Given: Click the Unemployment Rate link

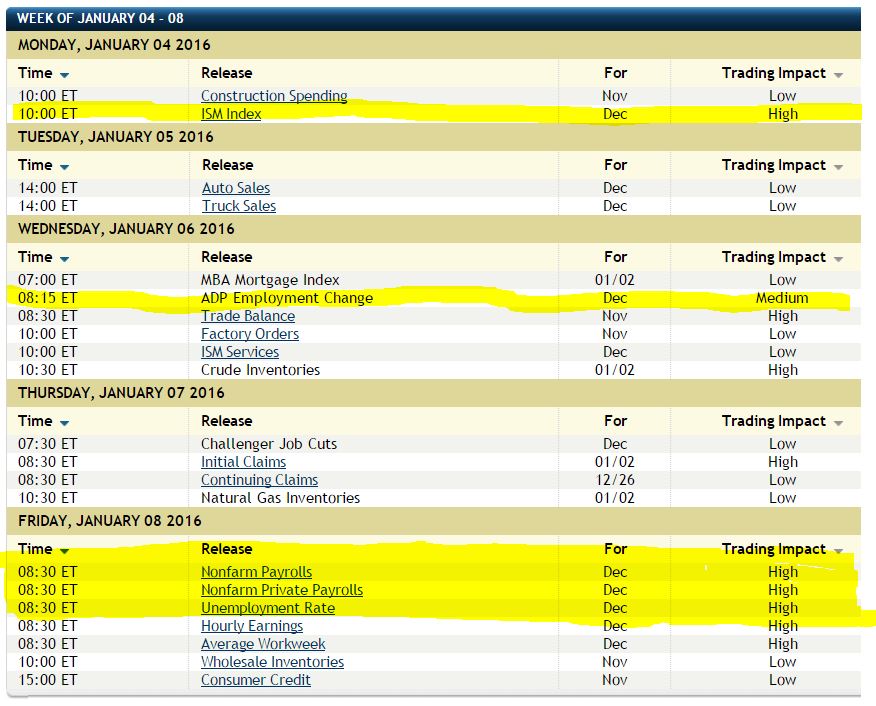Looking at the screenshot, I should pyautogui.click(x=268, y=608).
